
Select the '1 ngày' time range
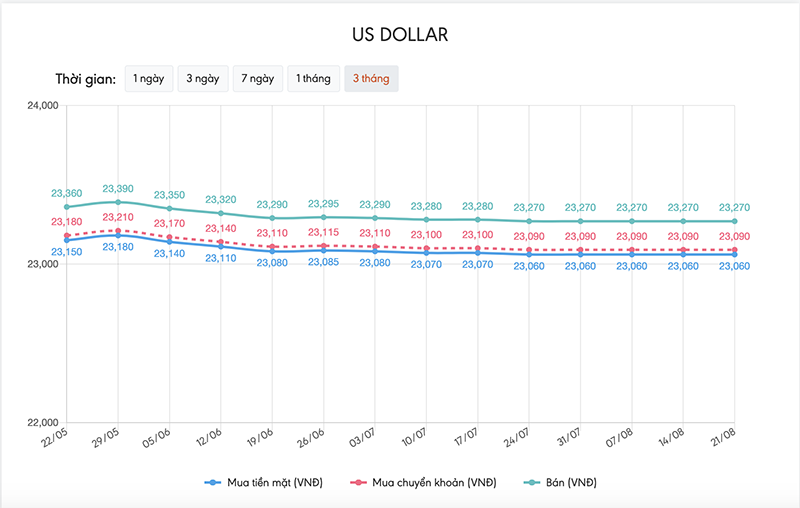148,78
